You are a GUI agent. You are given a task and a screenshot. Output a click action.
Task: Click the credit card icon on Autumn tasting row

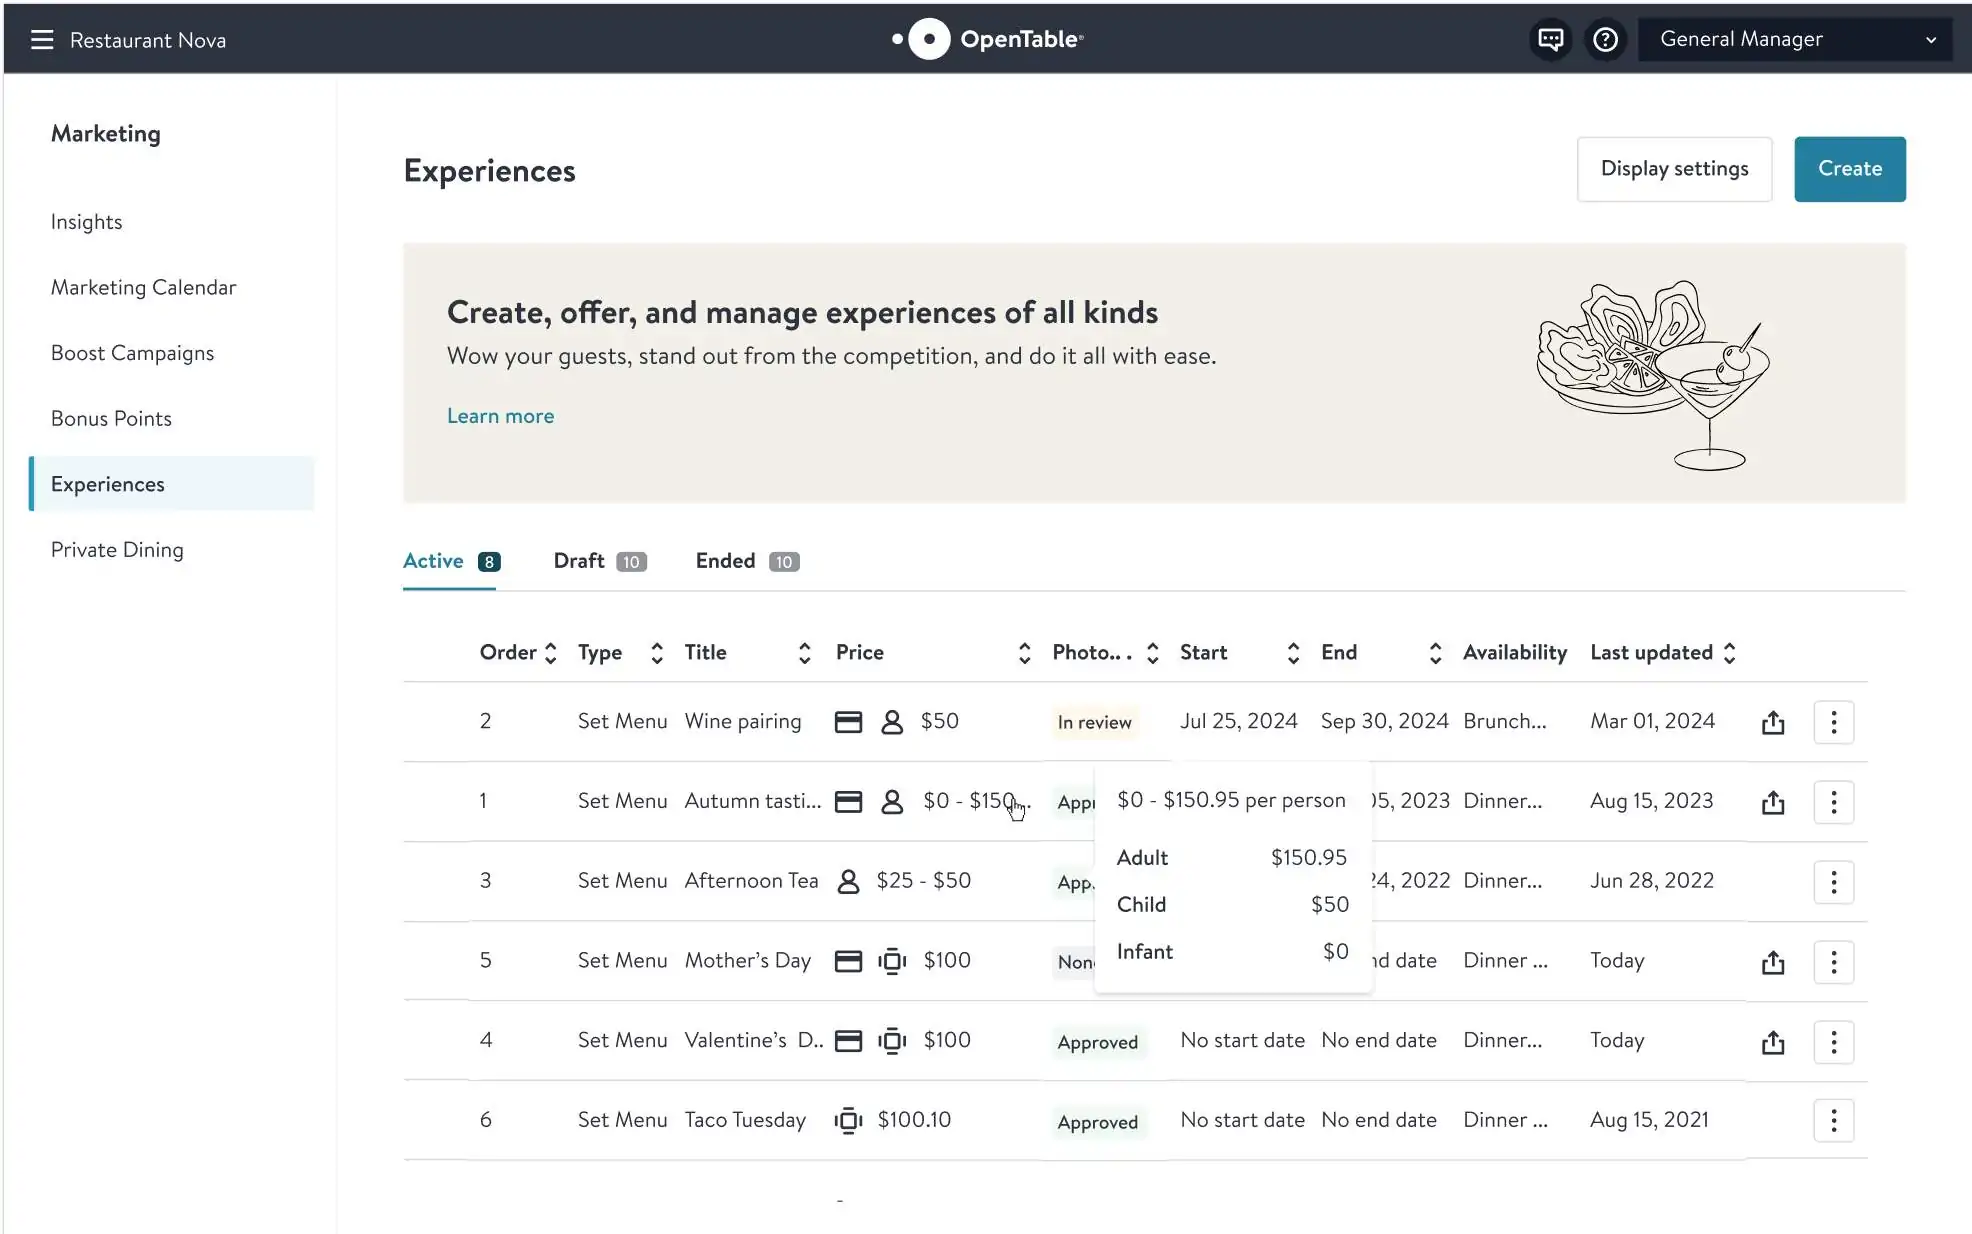[847, 800]
